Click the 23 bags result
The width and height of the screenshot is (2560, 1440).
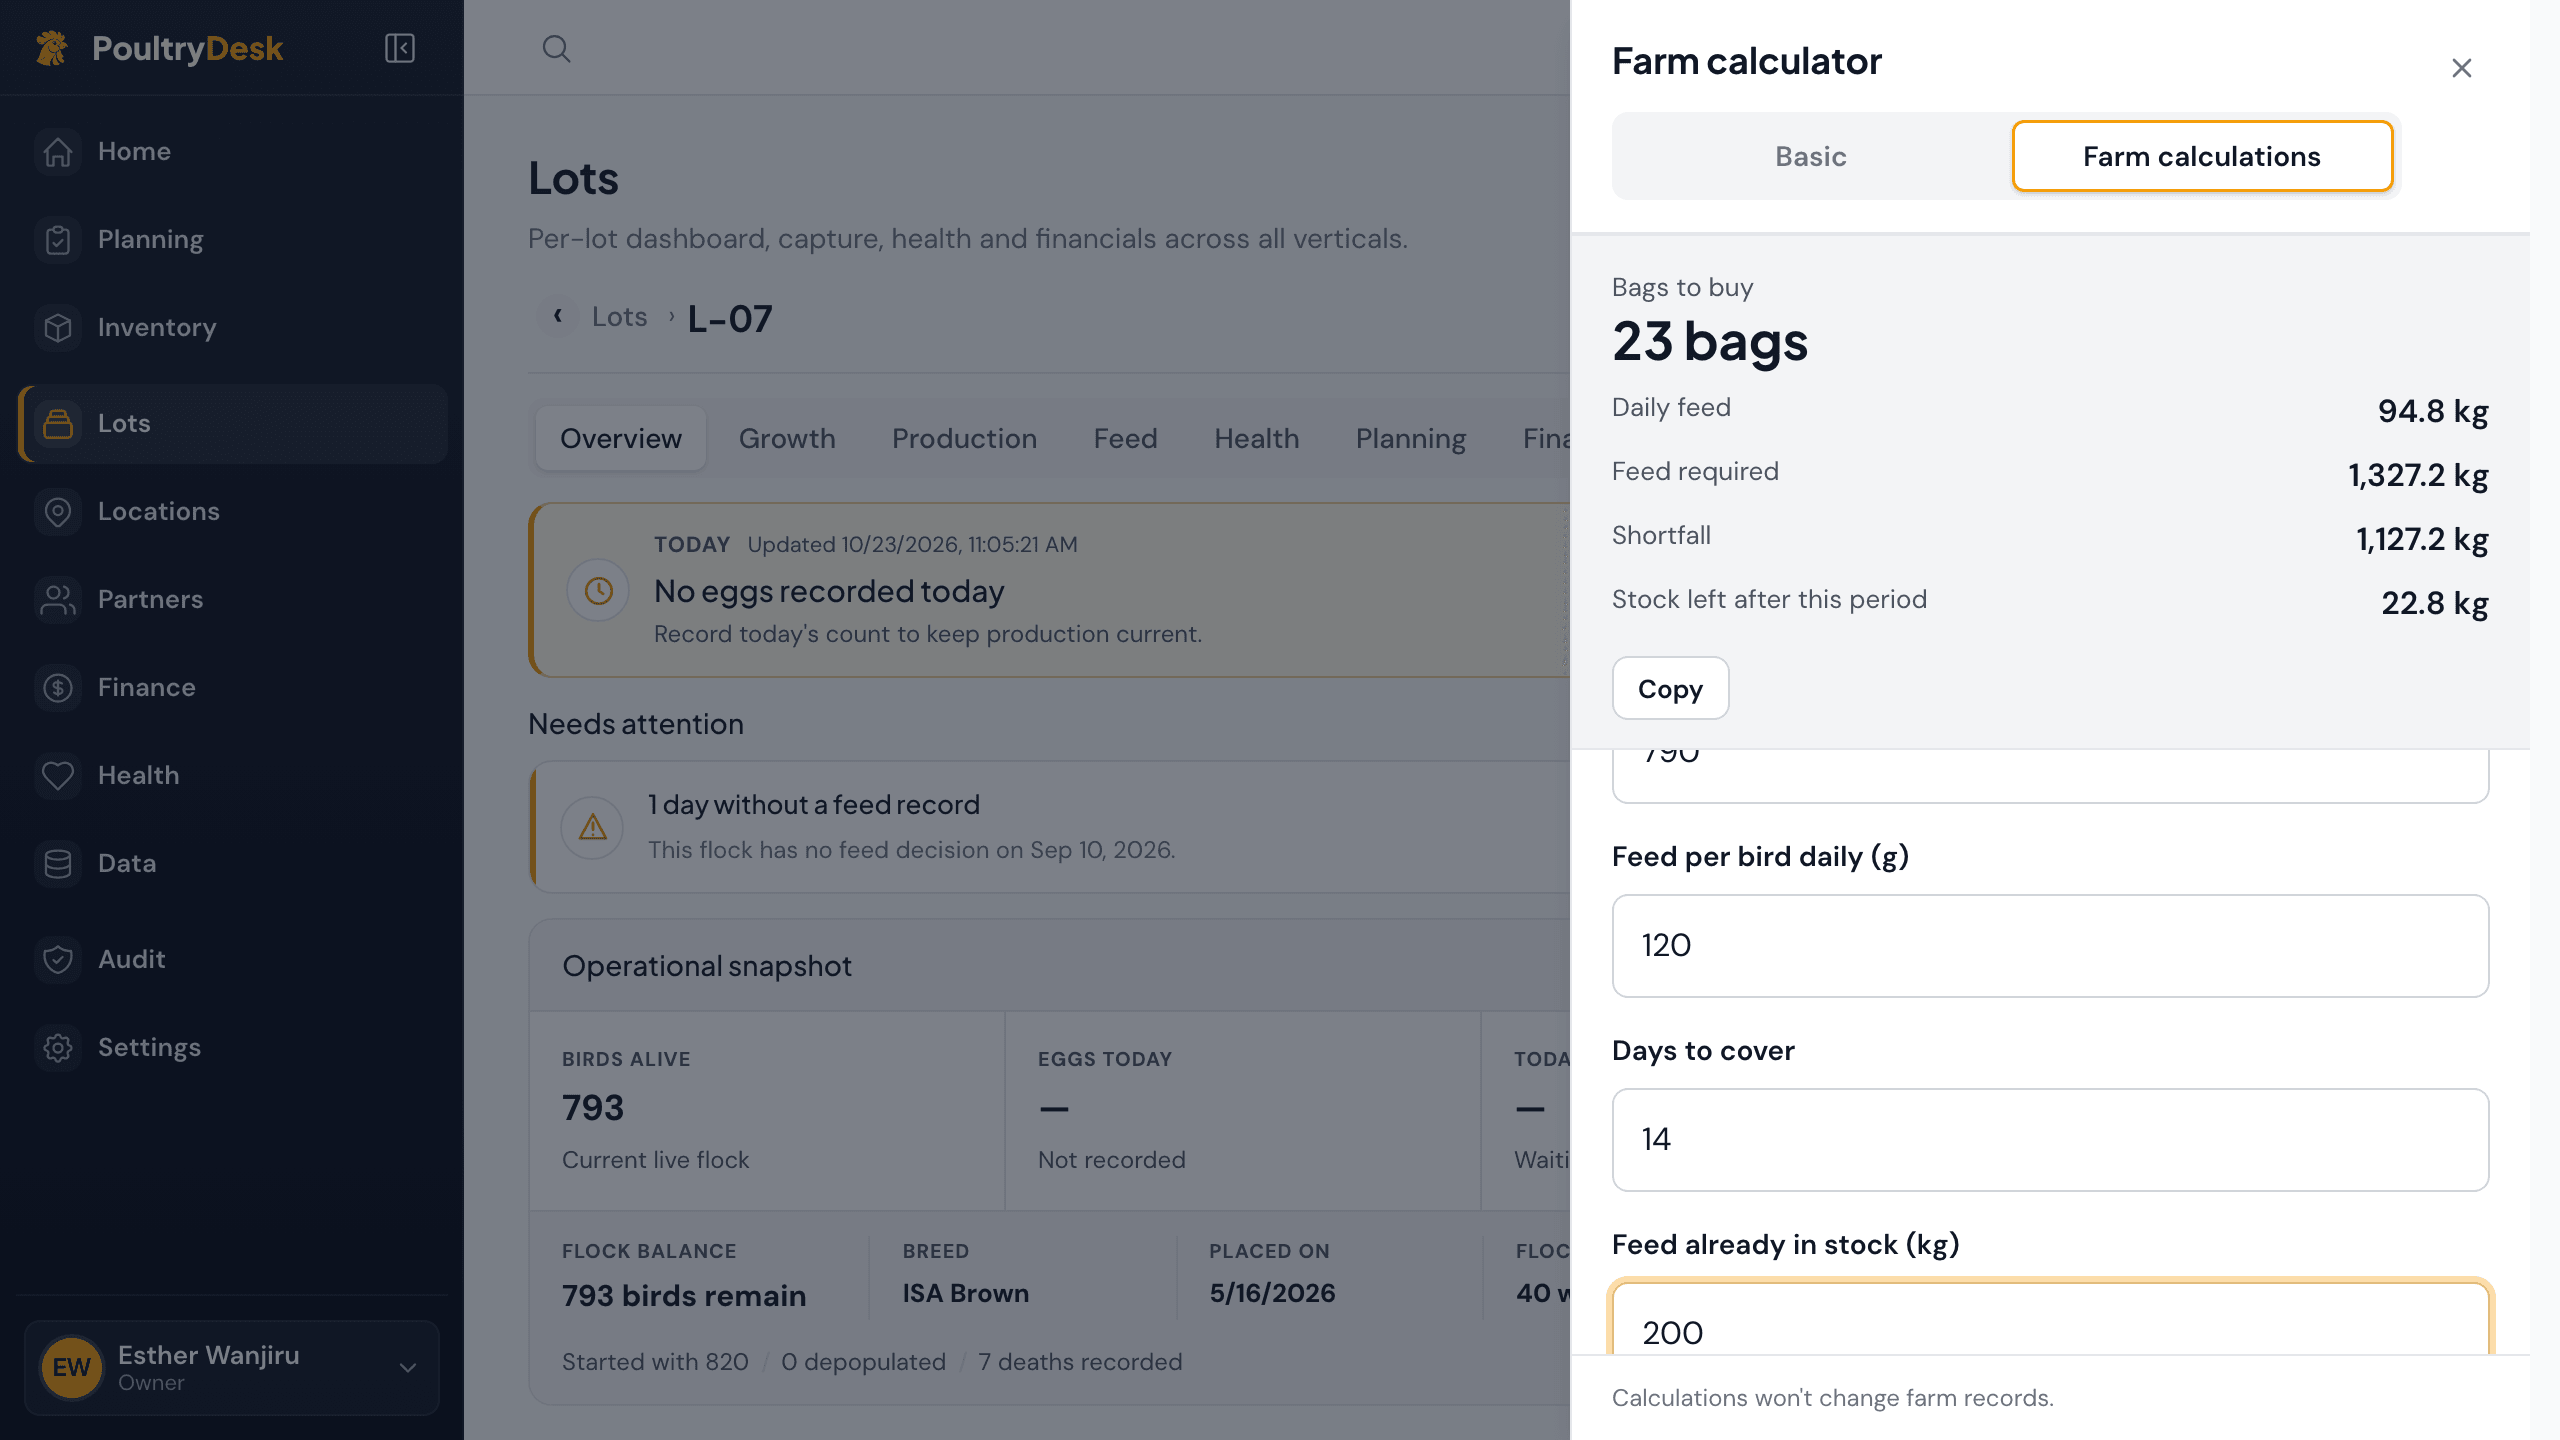point(1710,342)
